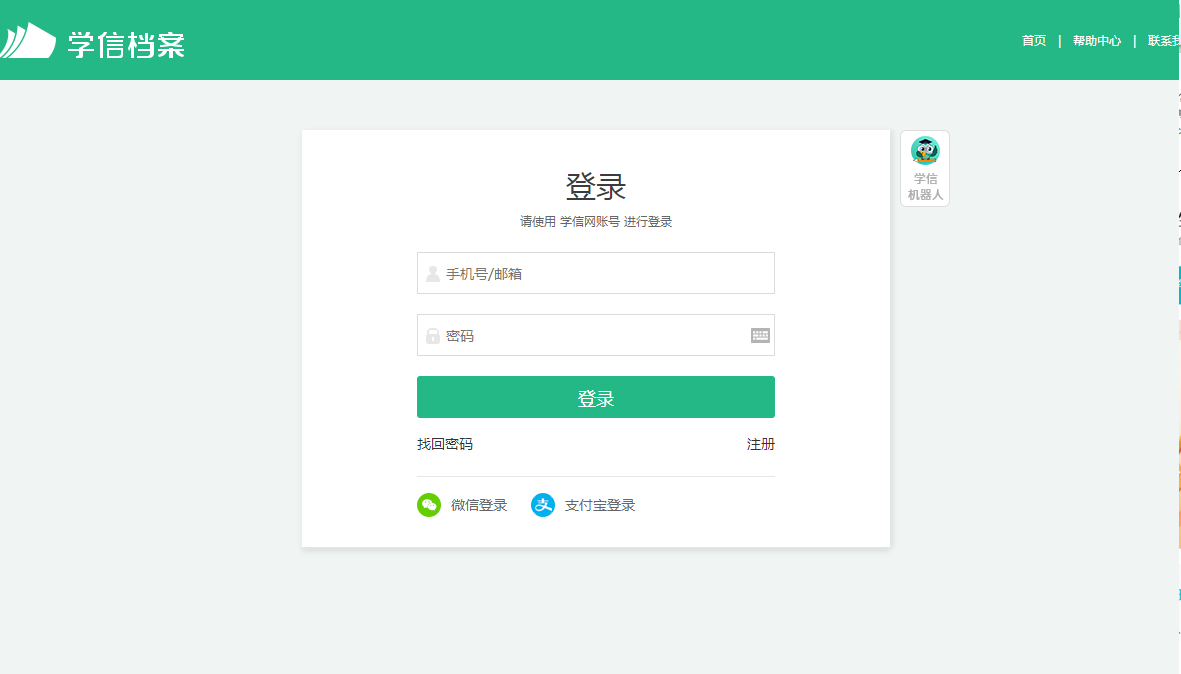The image size is (1181, 674).
Task: Select the Alipay login icon
Action: tap(543, 505)
